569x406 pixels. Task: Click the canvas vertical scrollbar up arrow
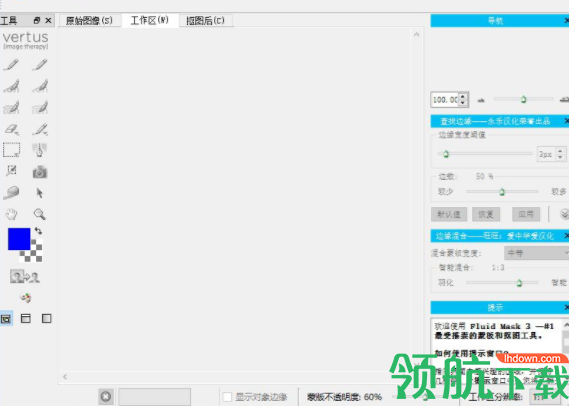point(416,34)
